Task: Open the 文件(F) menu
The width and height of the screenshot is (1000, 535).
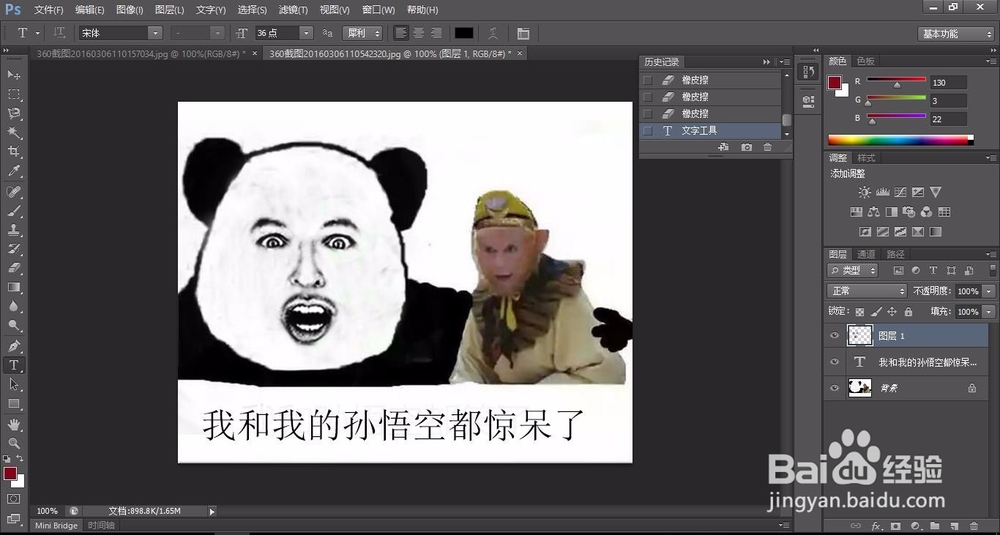Action: coord(48,10)
